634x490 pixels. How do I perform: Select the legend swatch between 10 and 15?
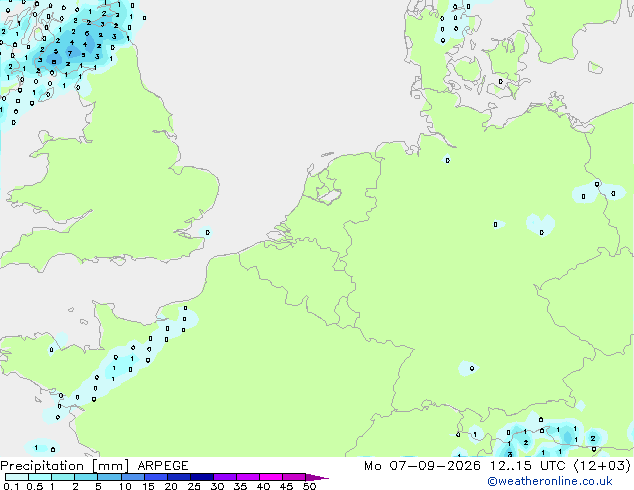click(133, 477)
